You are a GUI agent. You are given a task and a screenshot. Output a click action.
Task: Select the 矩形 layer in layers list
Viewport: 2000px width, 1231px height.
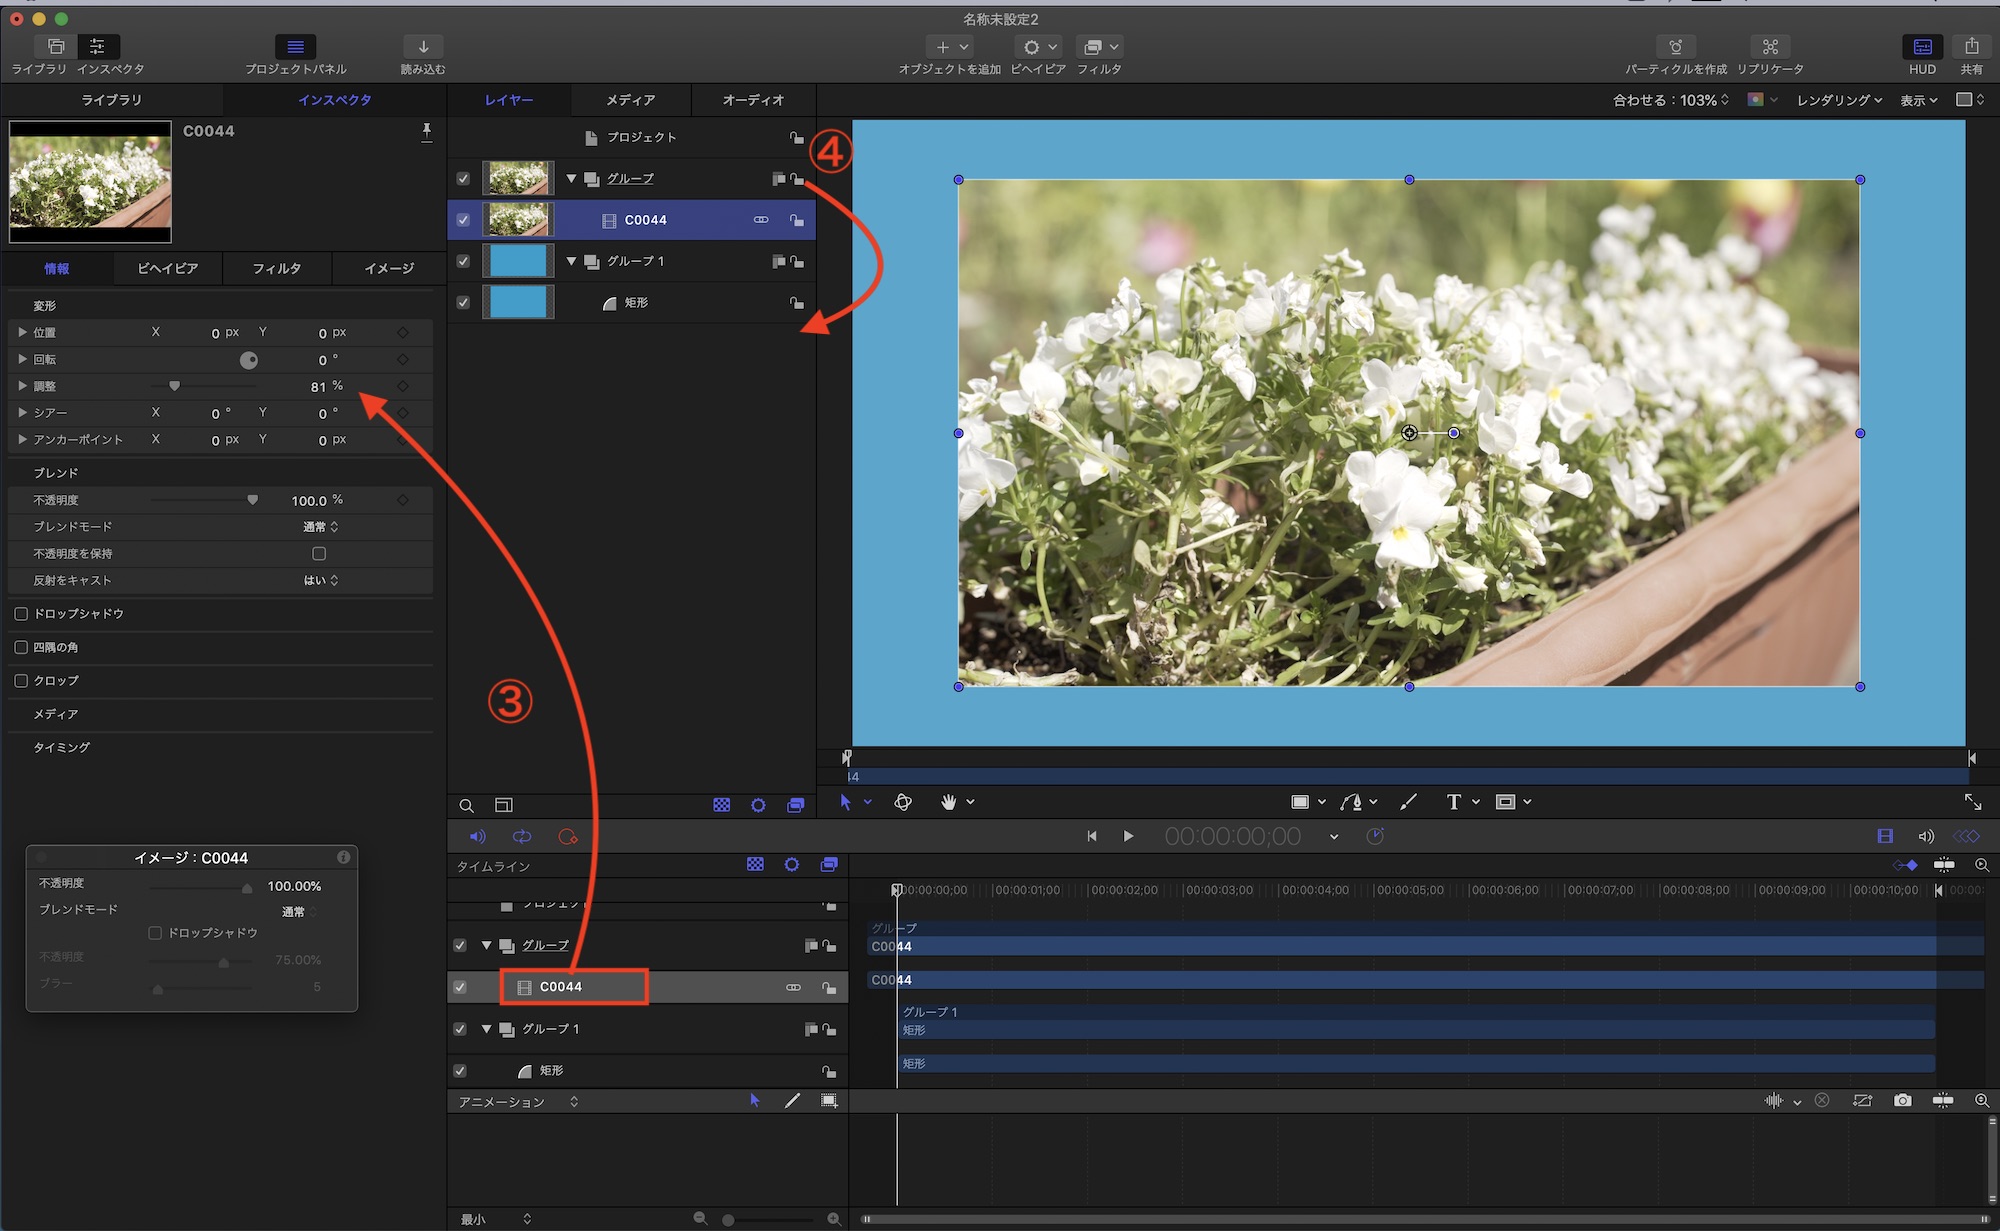[636, 303]
